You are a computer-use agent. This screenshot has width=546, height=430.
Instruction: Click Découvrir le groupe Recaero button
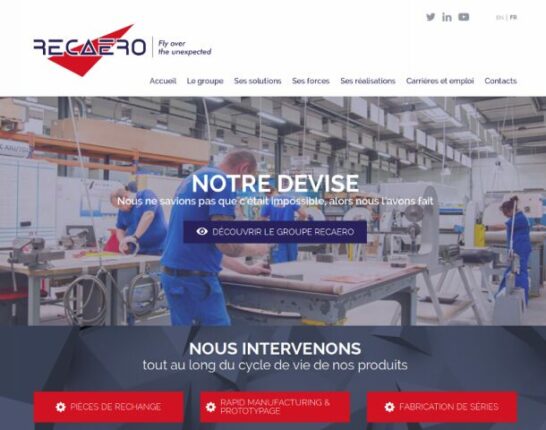275,232
